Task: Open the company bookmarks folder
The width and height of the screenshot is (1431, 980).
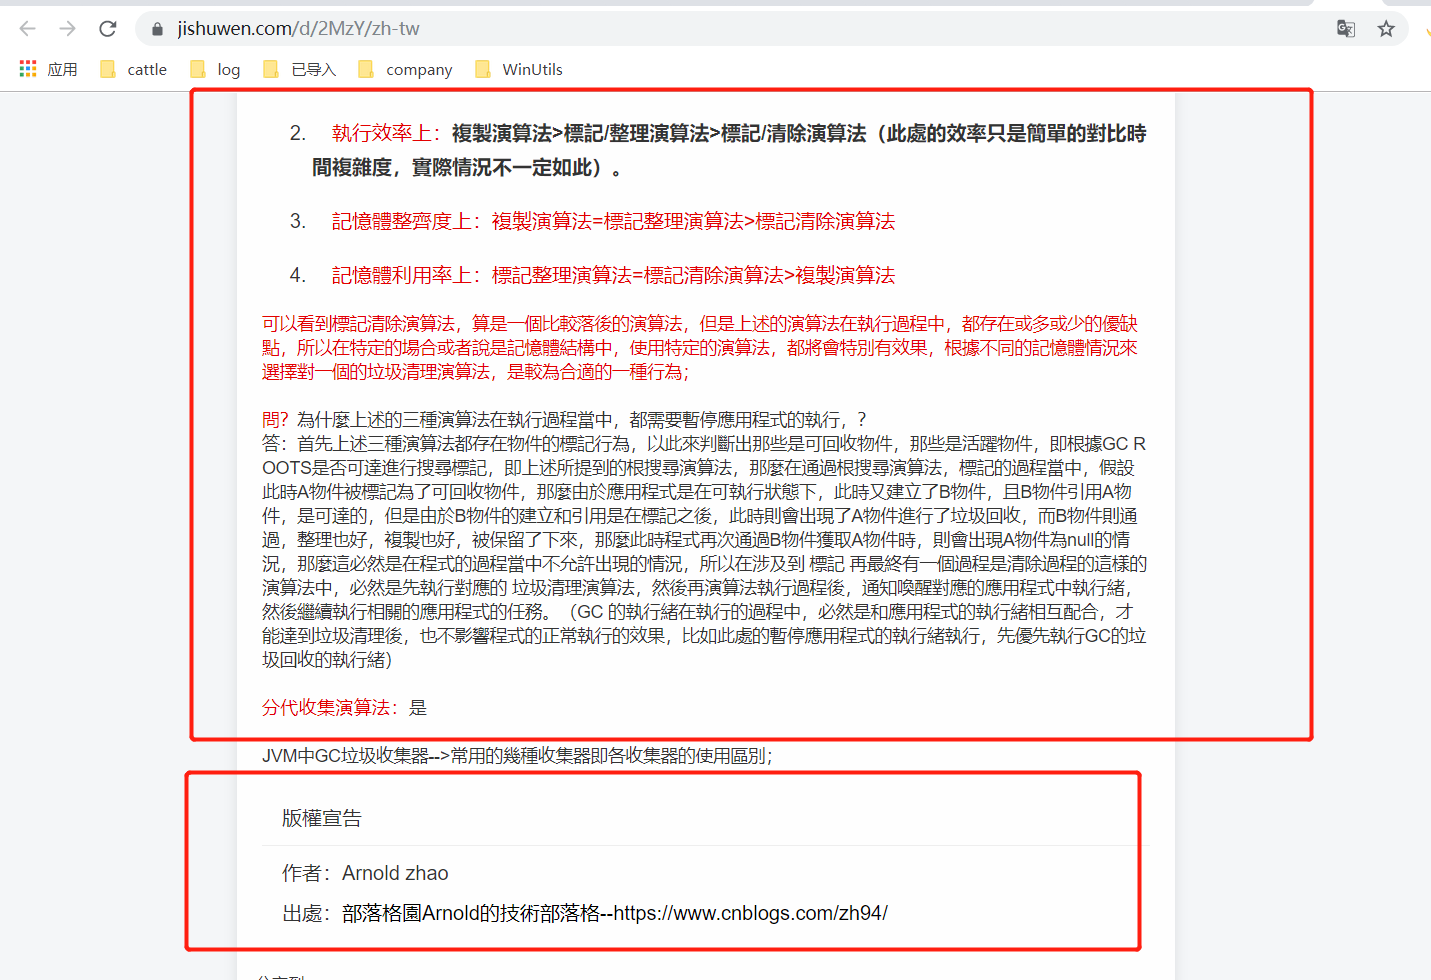Action: (406, 69)
